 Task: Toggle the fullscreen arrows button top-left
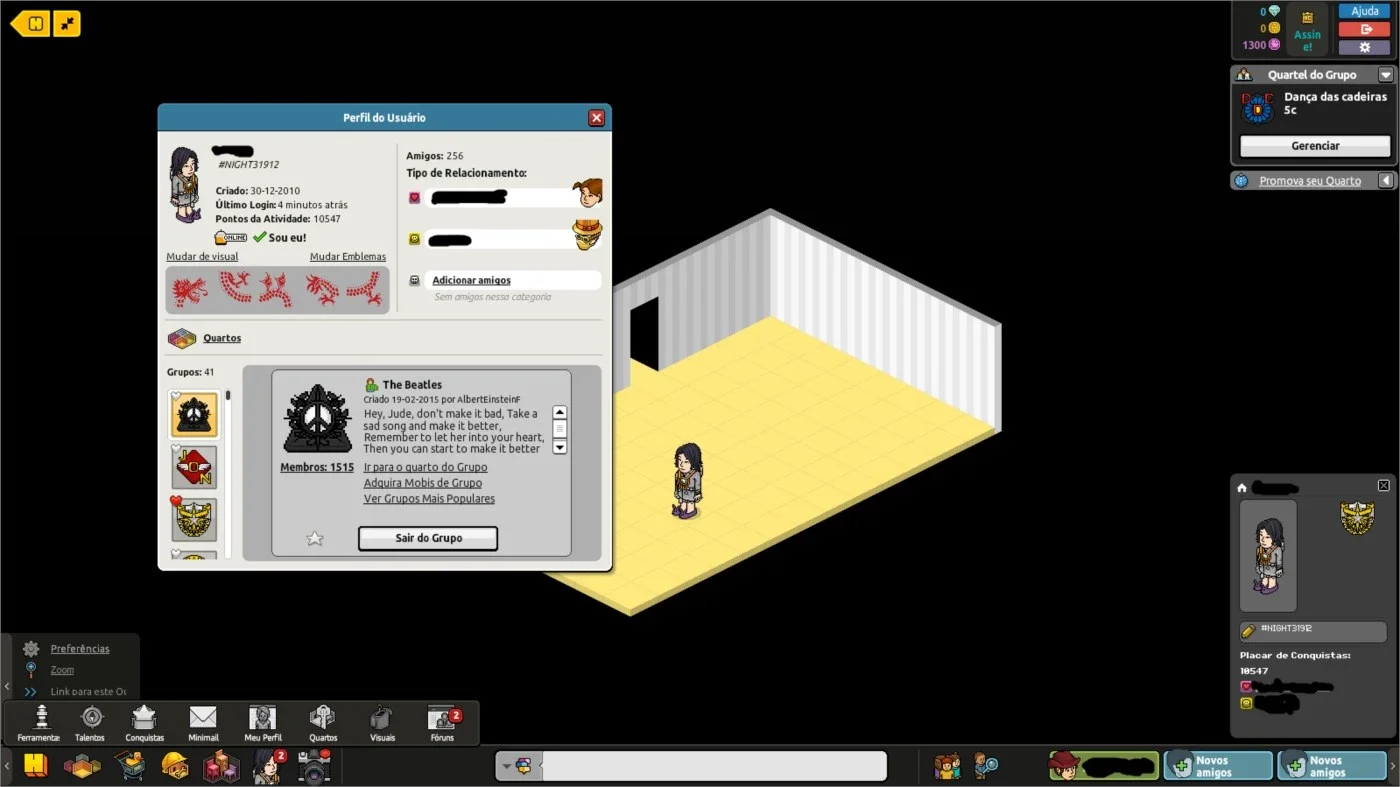click(x=68, y=23)
